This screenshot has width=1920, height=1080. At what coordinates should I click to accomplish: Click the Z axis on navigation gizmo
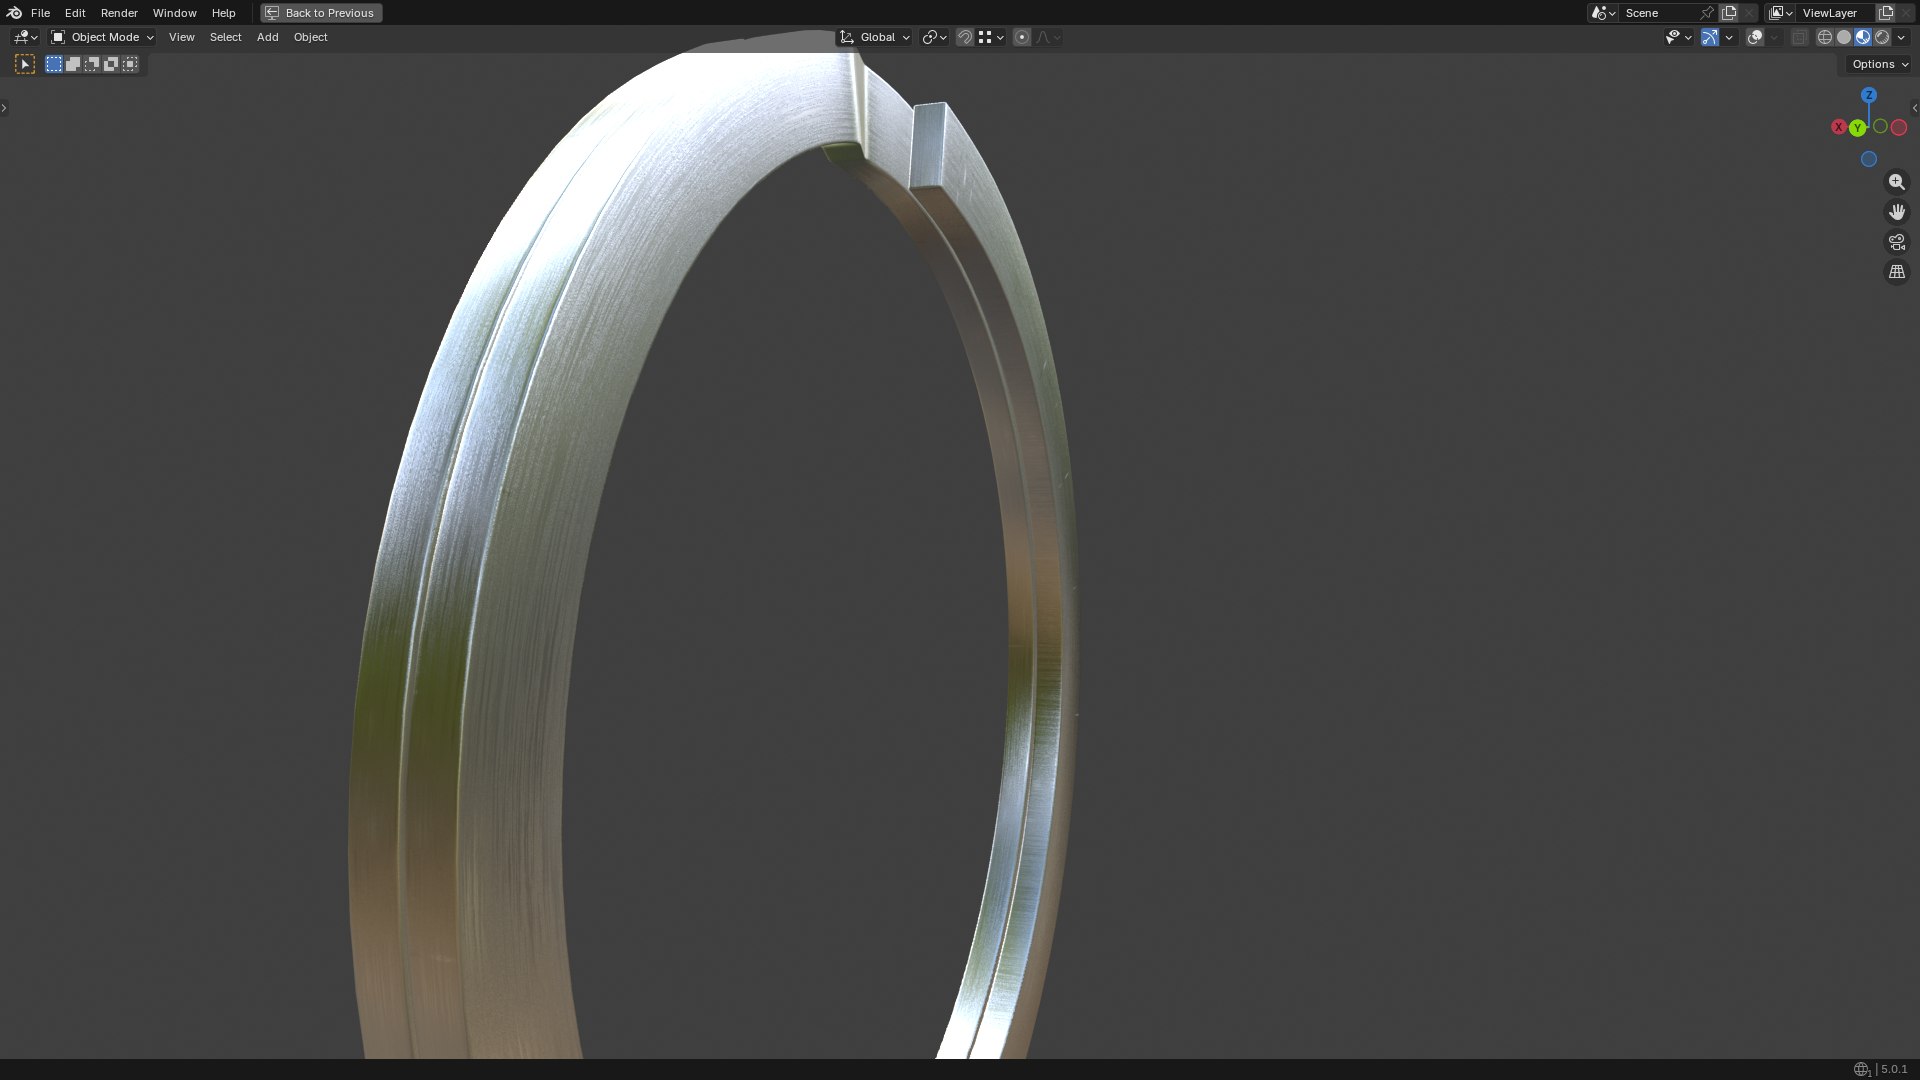(1869, 95)
